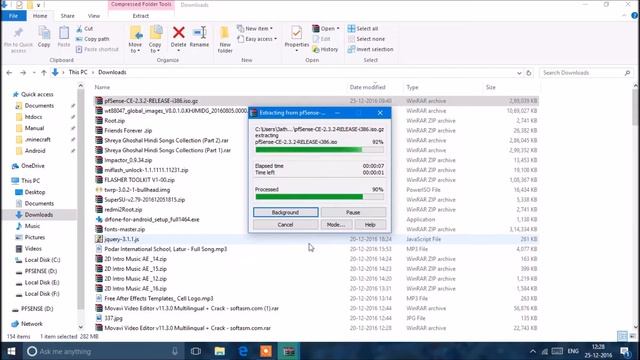Open Local Disk (C:) in sidebar
Image resolution: width=640 pixels, height=360 pixels.
click(x=42, y=260)
